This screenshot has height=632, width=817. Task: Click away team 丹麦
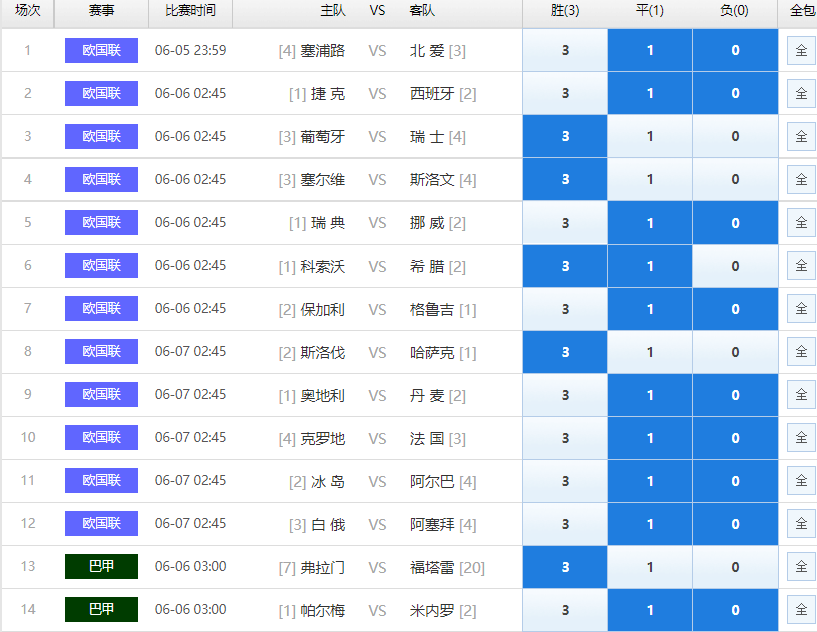click(427, 396)
